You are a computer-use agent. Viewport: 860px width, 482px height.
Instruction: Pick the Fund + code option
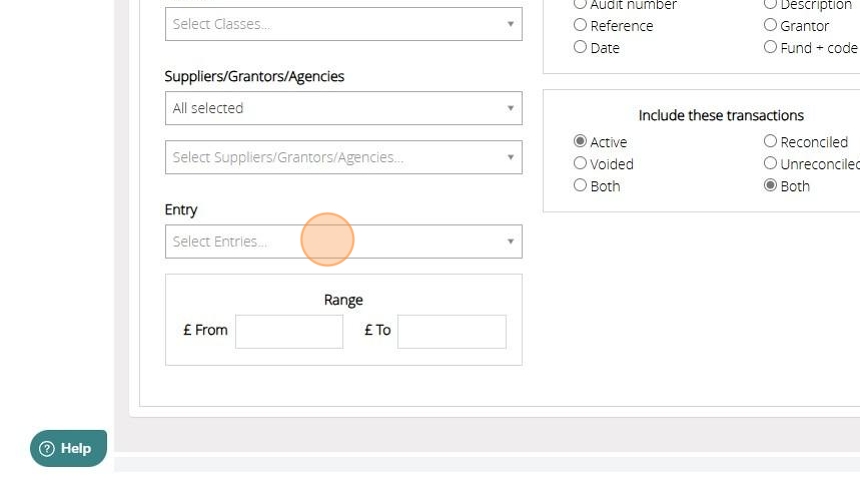point(770,47)
